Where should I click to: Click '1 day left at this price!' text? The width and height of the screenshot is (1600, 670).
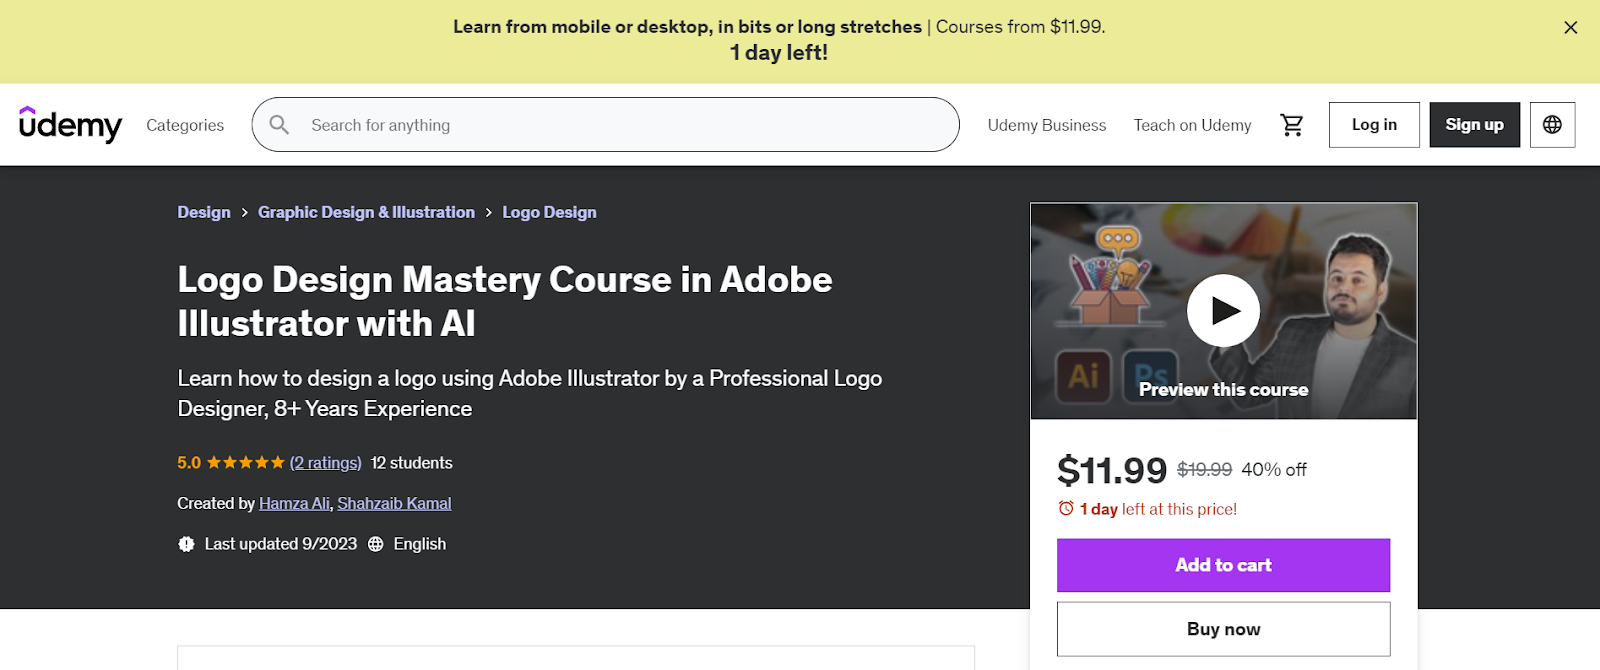[1158, 509]
